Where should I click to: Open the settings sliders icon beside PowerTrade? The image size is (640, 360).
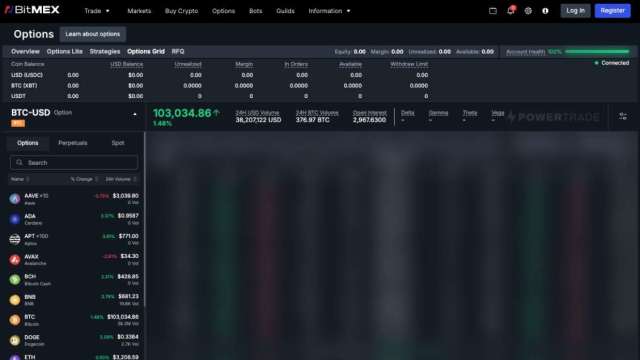623,116
